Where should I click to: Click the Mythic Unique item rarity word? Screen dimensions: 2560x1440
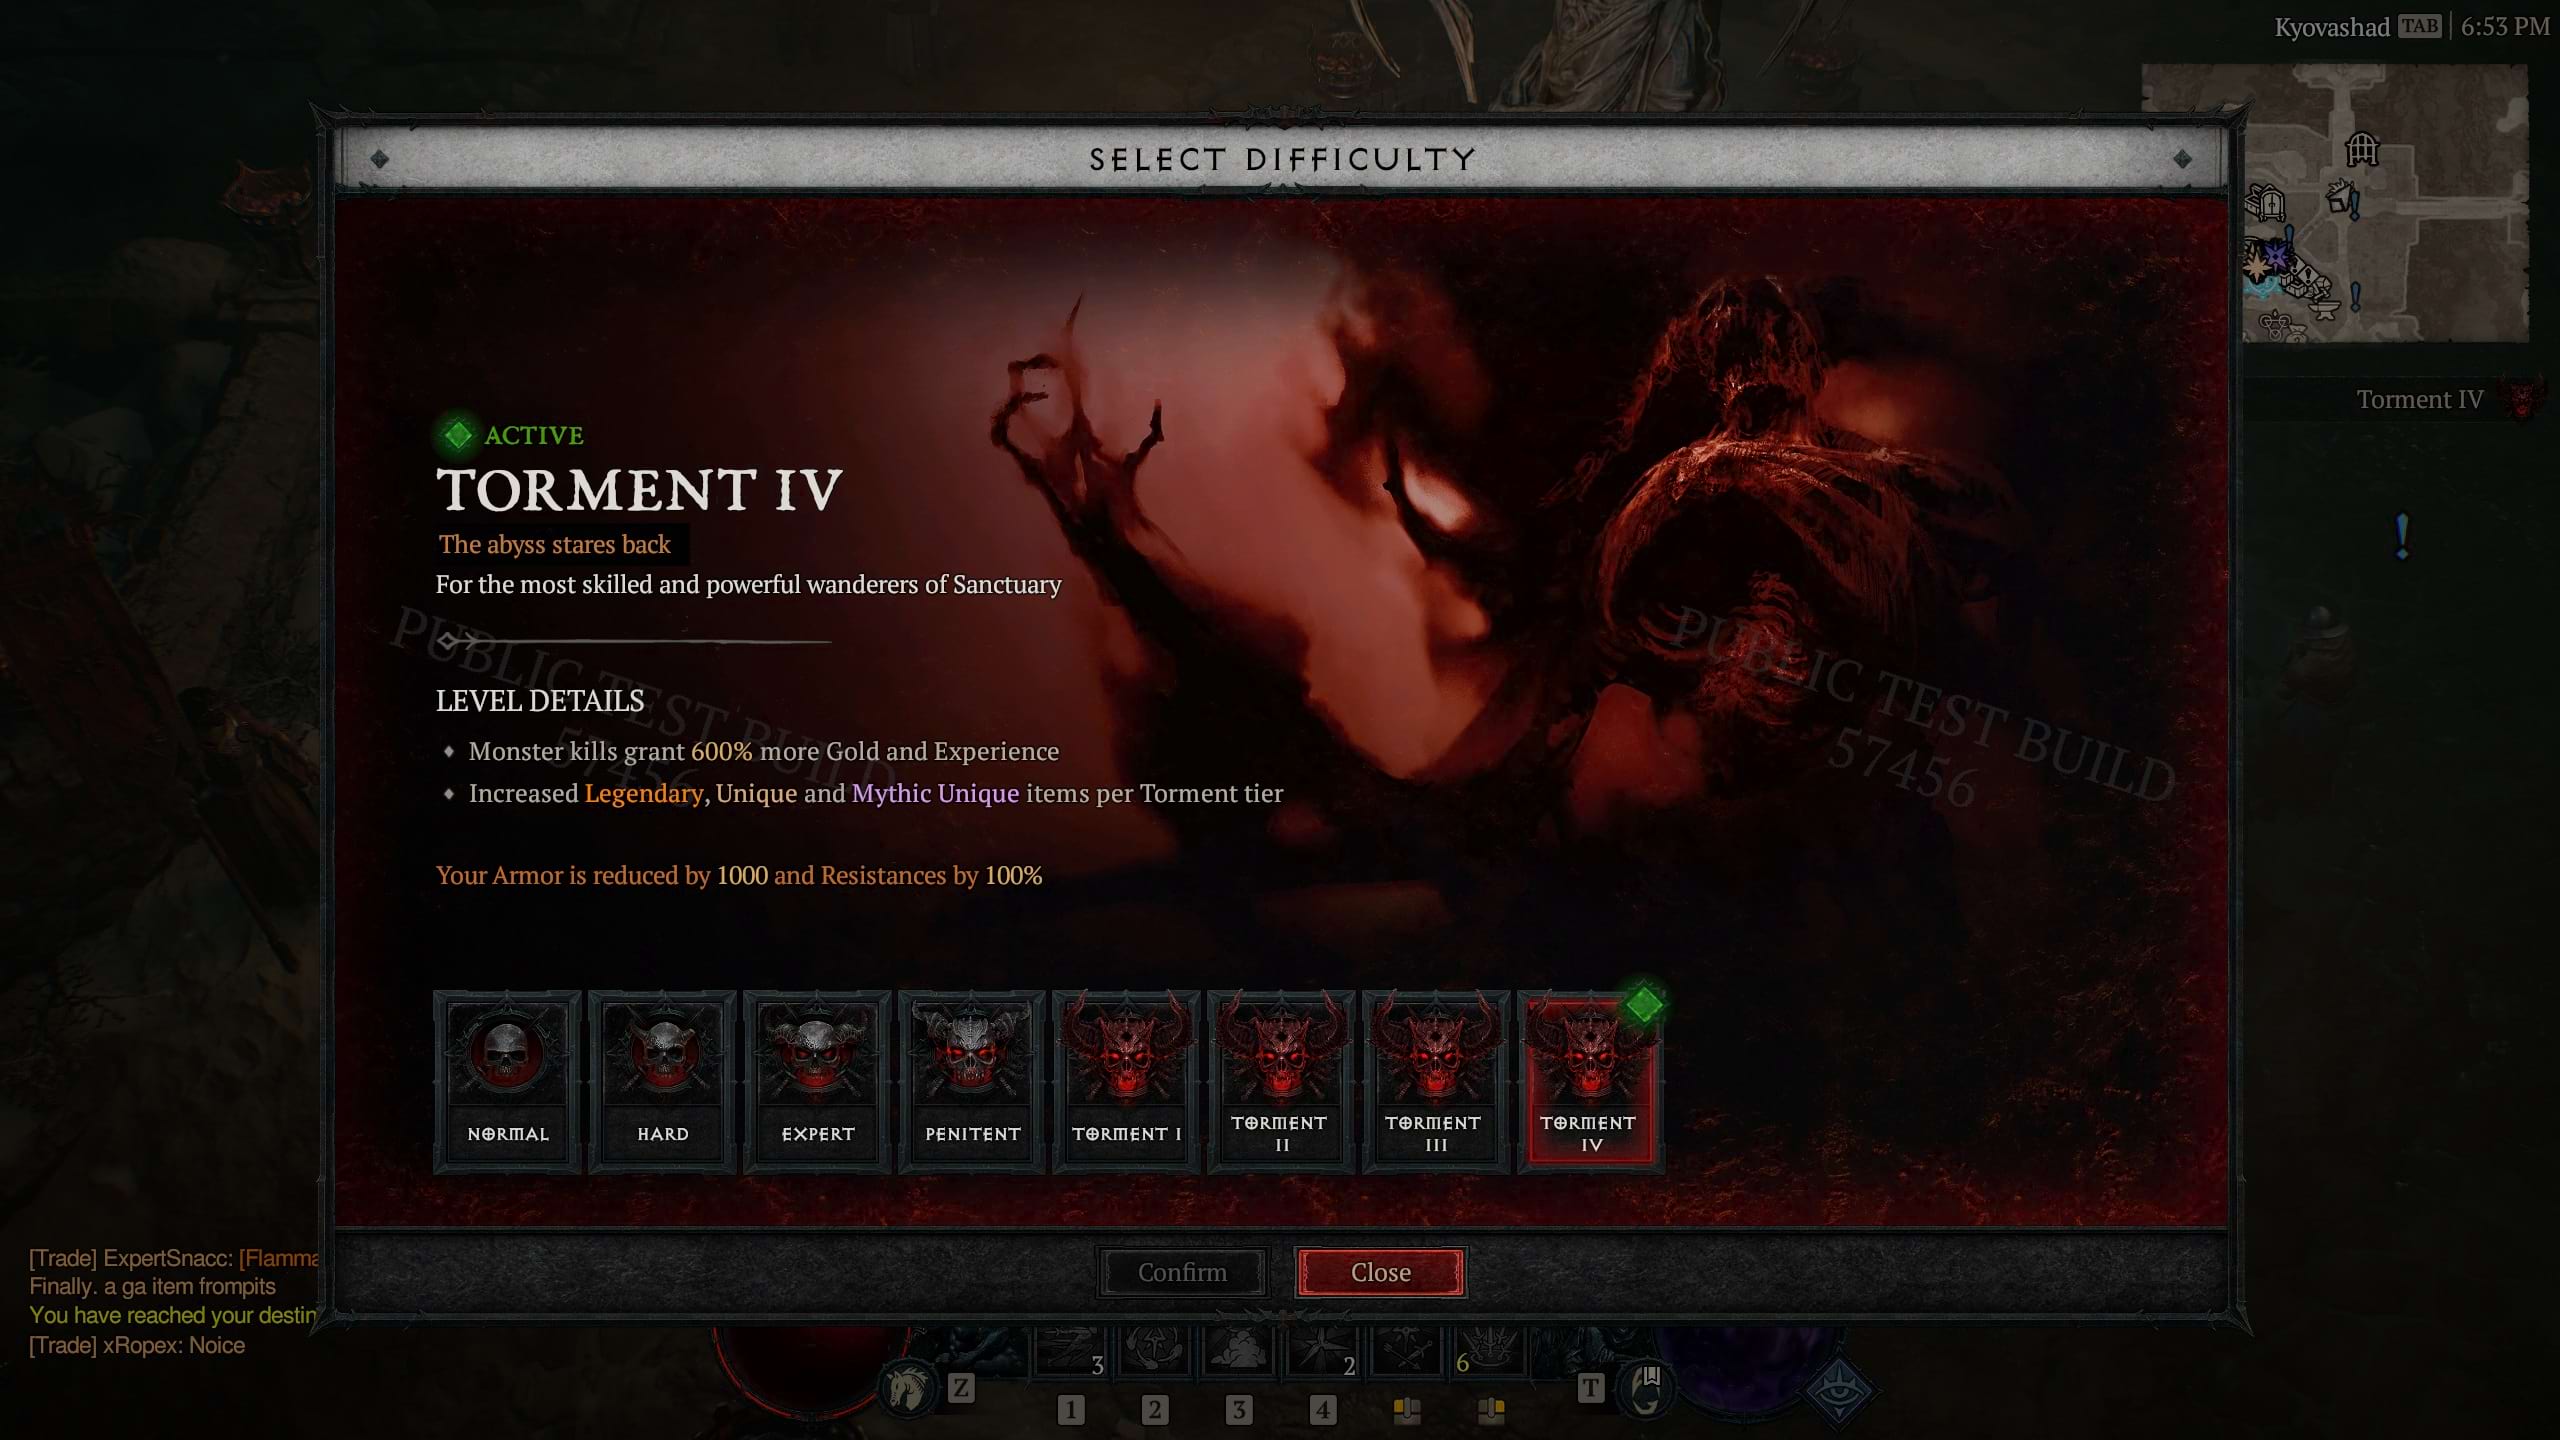935,793
